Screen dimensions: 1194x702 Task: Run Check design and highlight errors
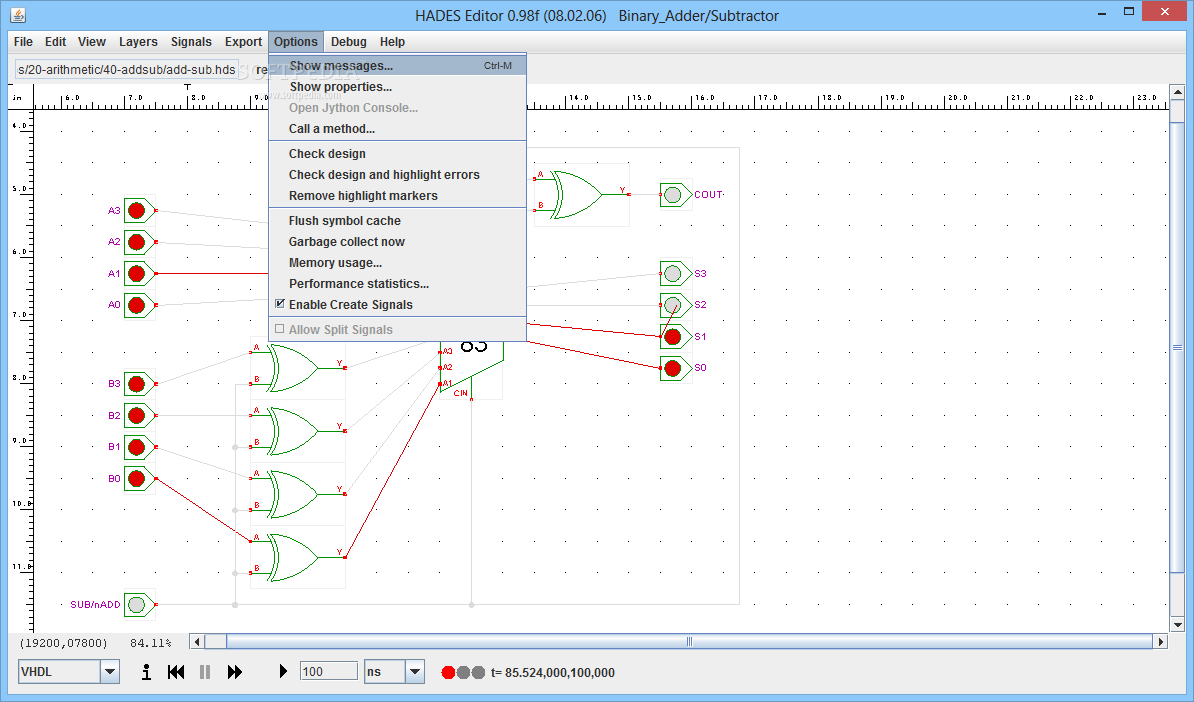click(x=397, y=174)
